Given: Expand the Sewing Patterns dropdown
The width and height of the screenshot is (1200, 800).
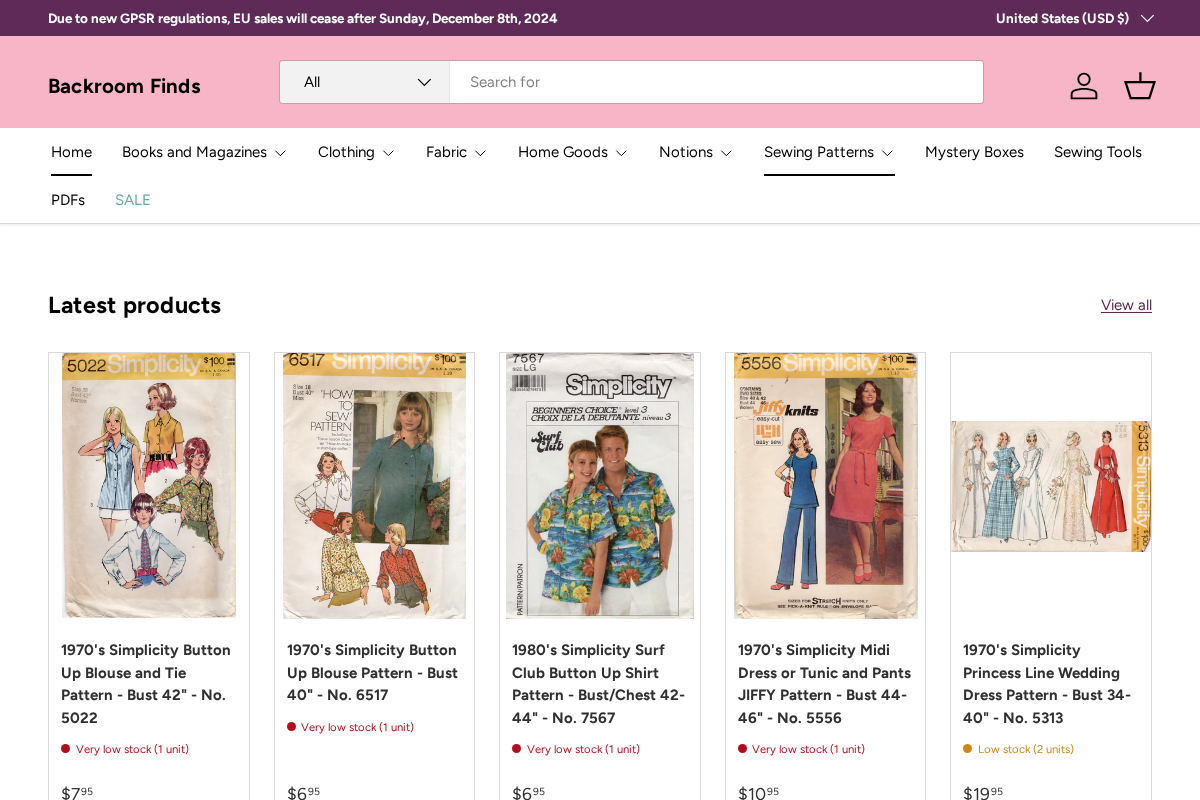Looking at the screenshot, I should [x=888, y=152].
